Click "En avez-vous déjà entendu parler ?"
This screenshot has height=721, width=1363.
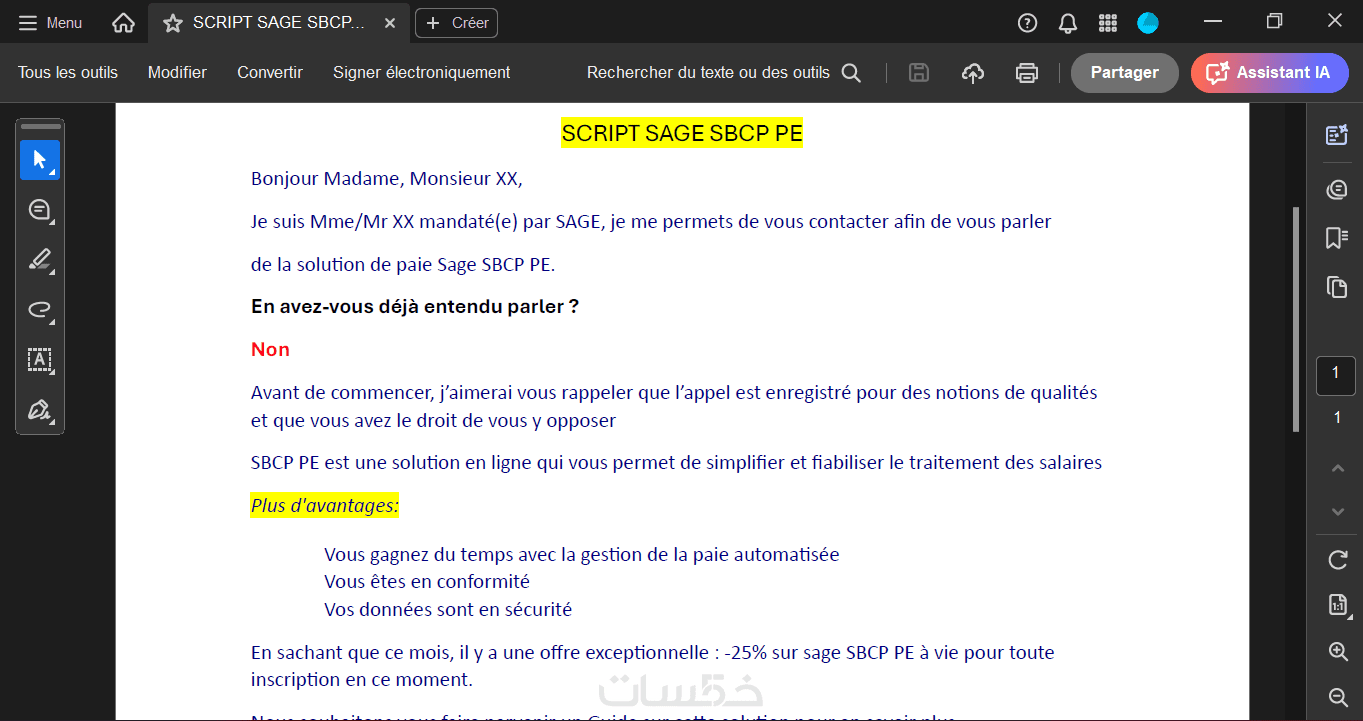tap(415, 307)
